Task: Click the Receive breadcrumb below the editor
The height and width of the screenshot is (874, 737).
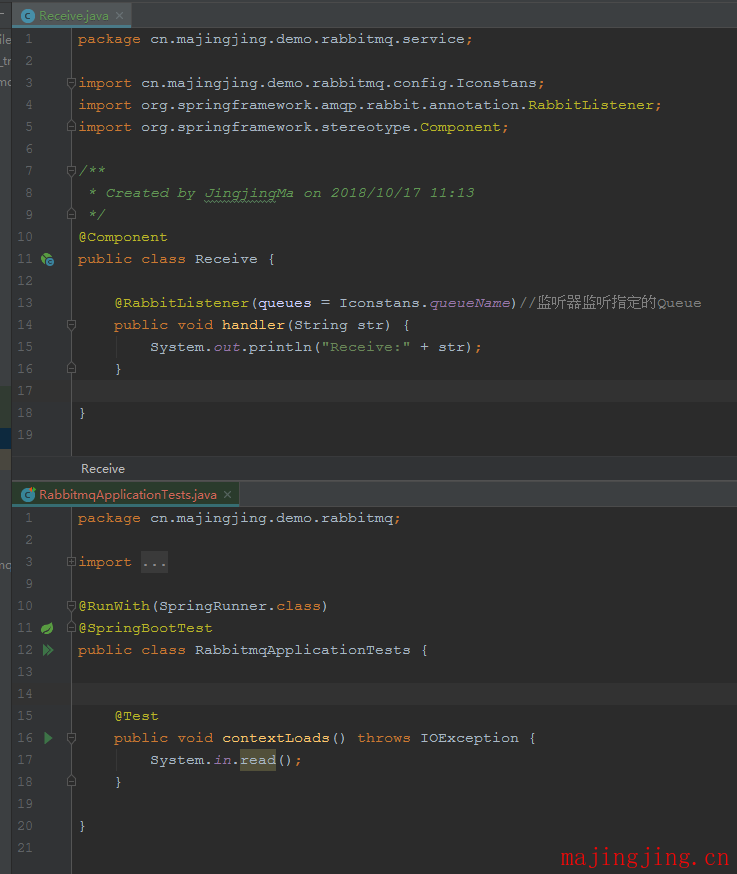Action: [103, 469]
